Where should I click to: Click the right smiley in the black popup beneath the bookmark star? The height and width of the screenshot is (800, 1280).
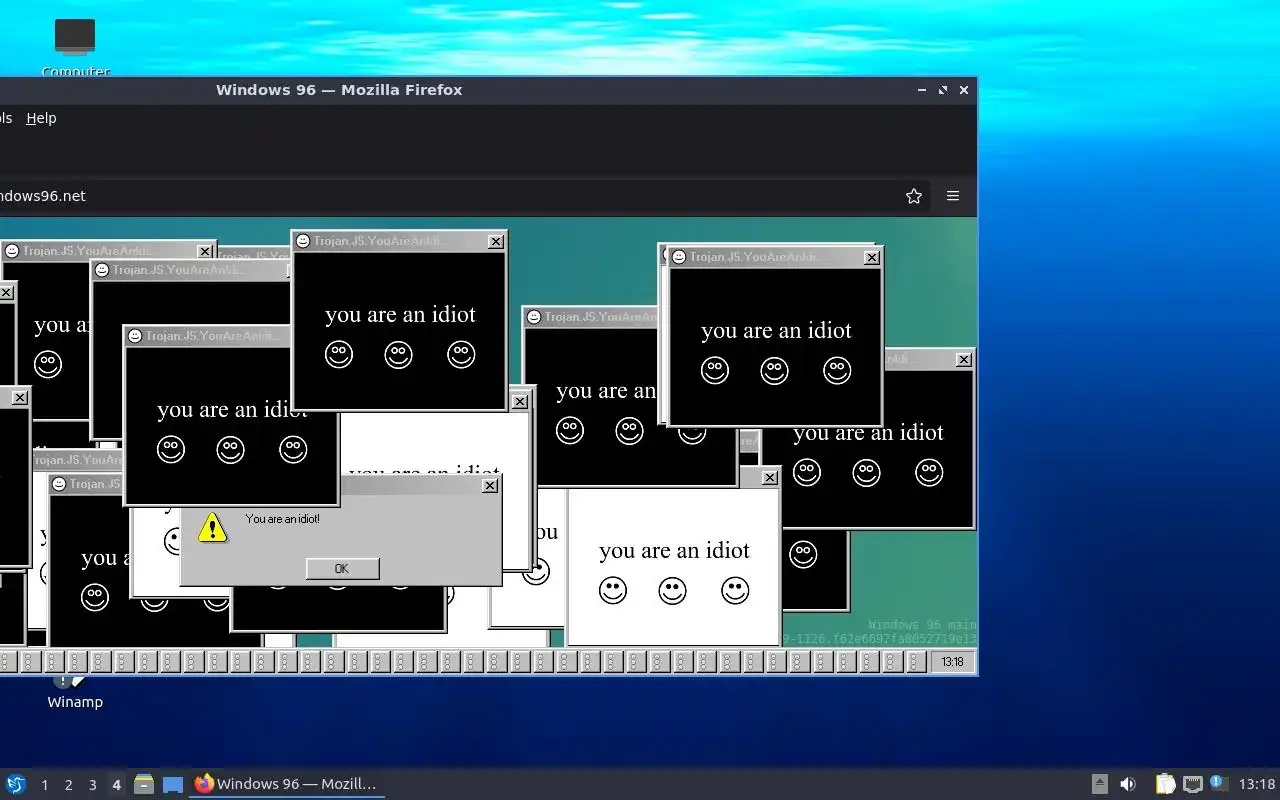(837, 370)
